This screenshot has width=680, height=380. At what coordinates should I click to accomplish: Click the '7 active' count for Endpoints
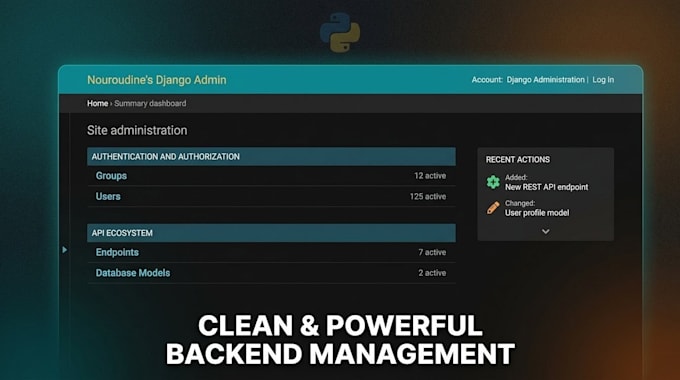[432, 252]
